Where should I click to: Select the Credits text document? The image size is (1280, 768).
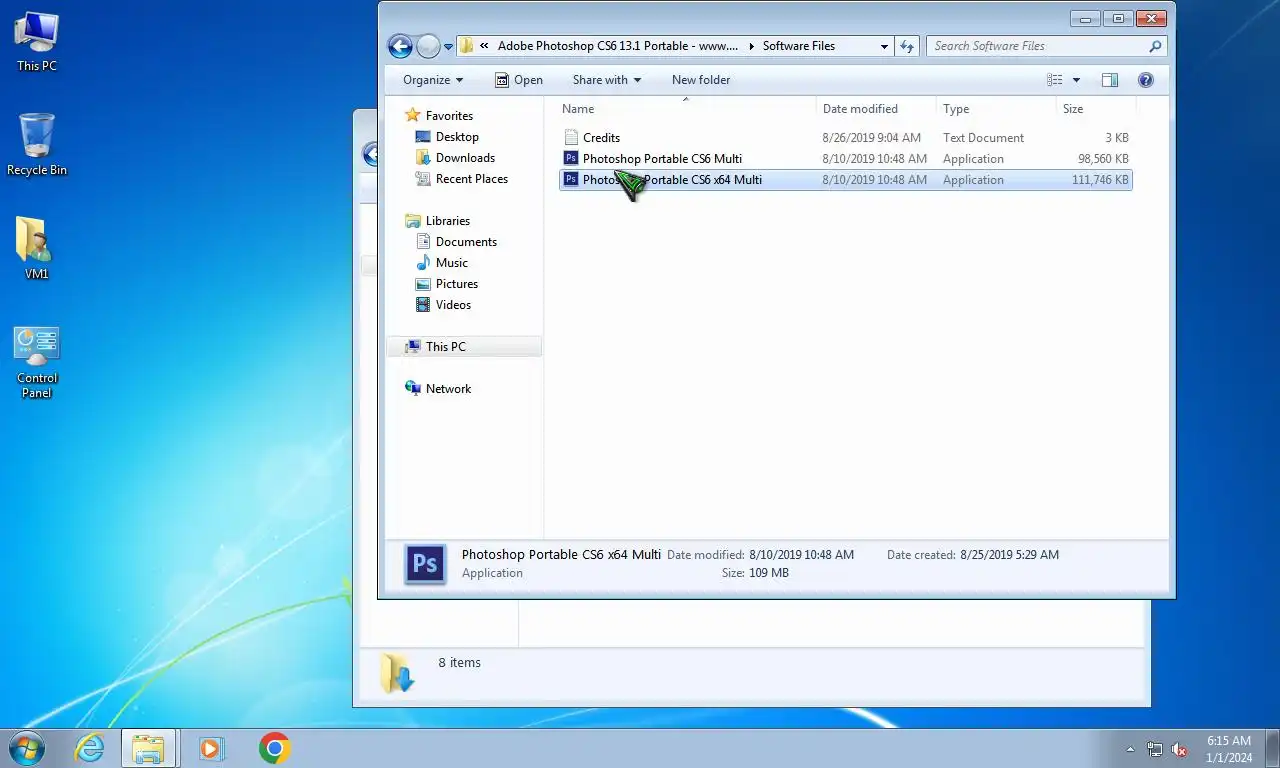[845, 138]
